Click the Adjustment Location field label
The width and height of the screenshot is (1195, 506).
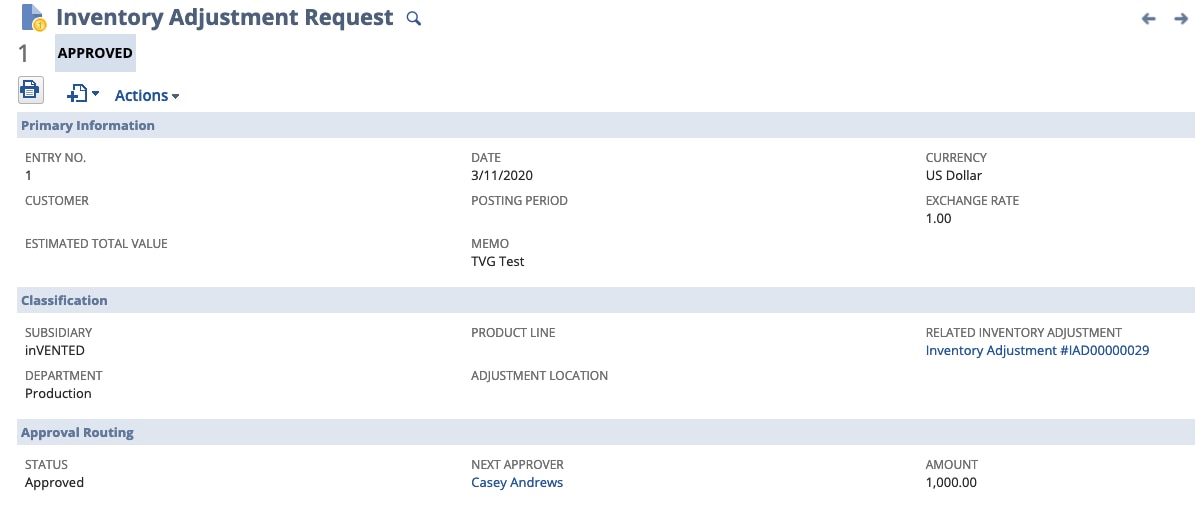click(x=539, y=376)
